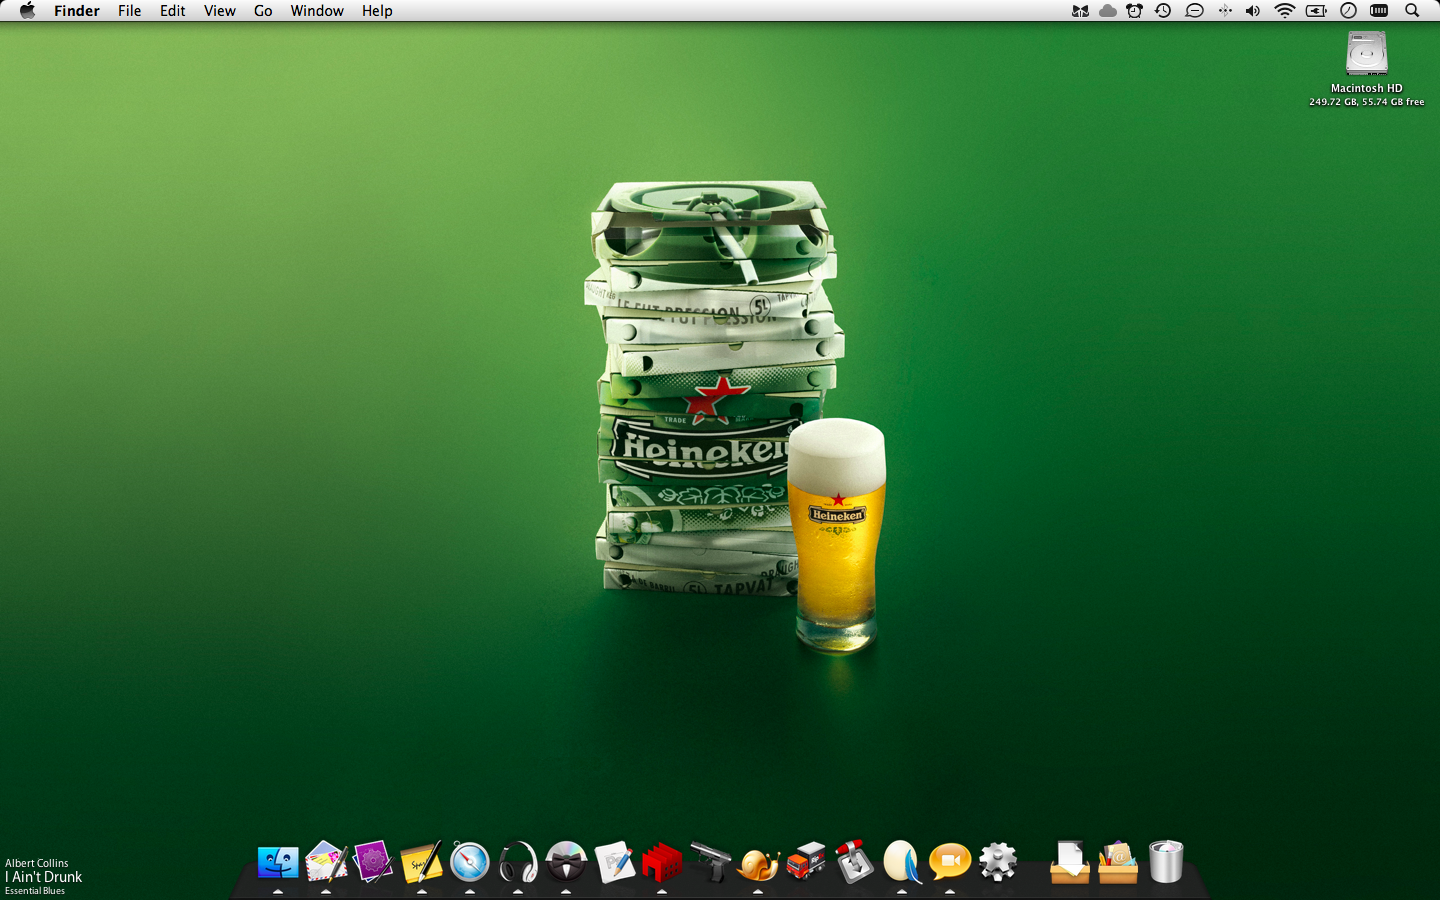Click the butterfly menu bar icon

point(1080,11)
